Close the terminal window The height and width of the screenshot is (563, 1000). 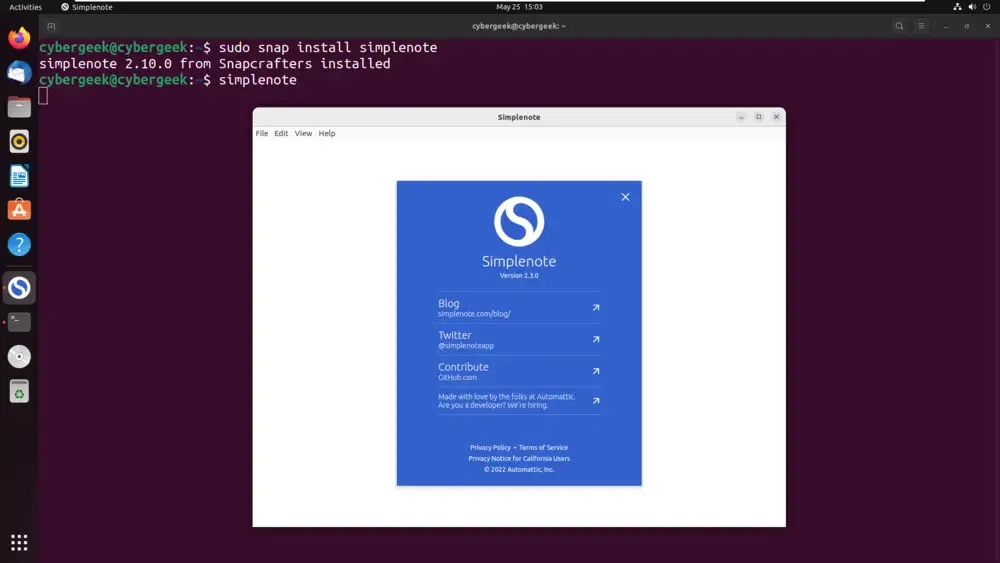pos(988,26)
